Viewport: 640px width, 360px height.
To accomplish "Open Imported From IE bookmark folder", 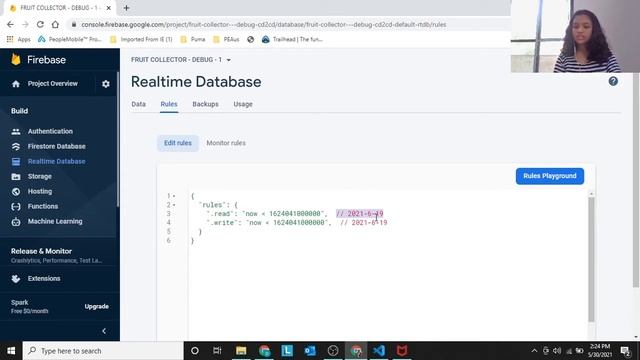I will [x=141, y=39].
